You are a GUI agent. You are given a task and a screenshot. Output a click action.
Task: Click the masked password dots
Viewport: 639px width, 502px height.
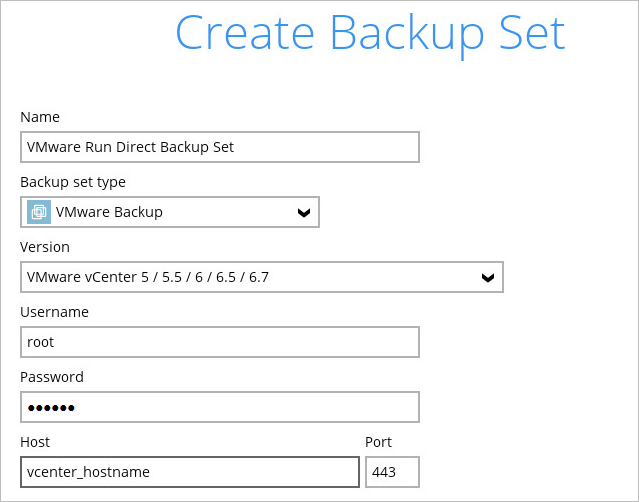tap(51, 408)
